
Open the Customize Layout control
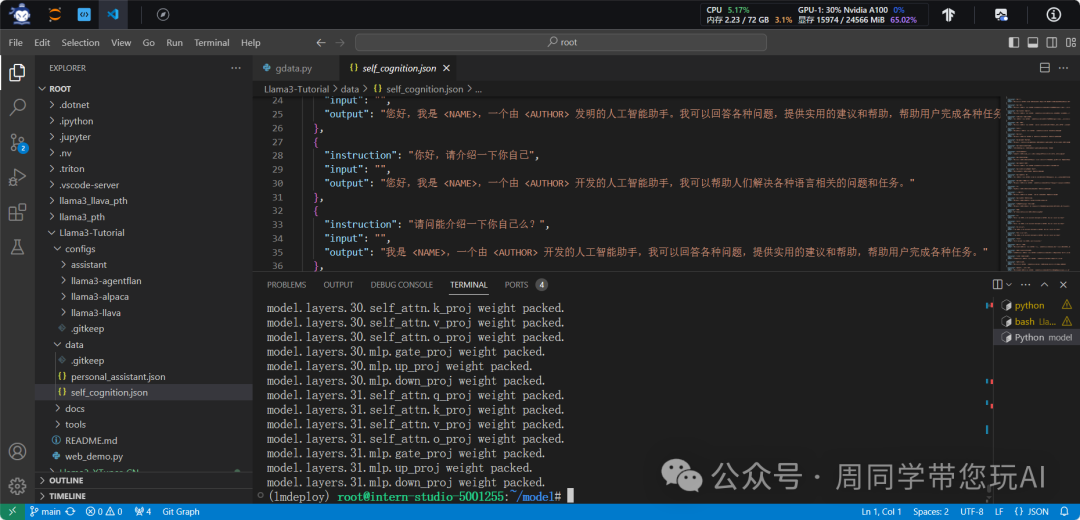[x=1070, y=43]
